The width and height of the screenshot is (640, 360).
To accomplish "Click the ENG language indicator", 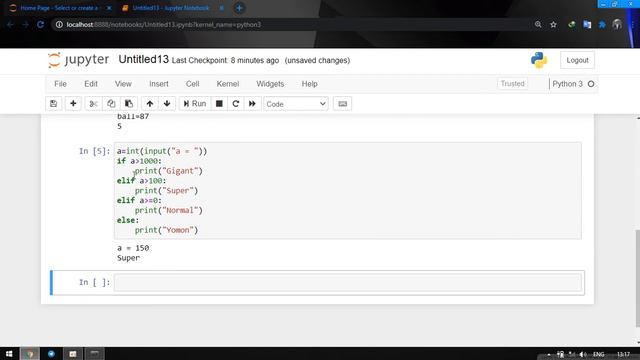I will click(598, 354).
